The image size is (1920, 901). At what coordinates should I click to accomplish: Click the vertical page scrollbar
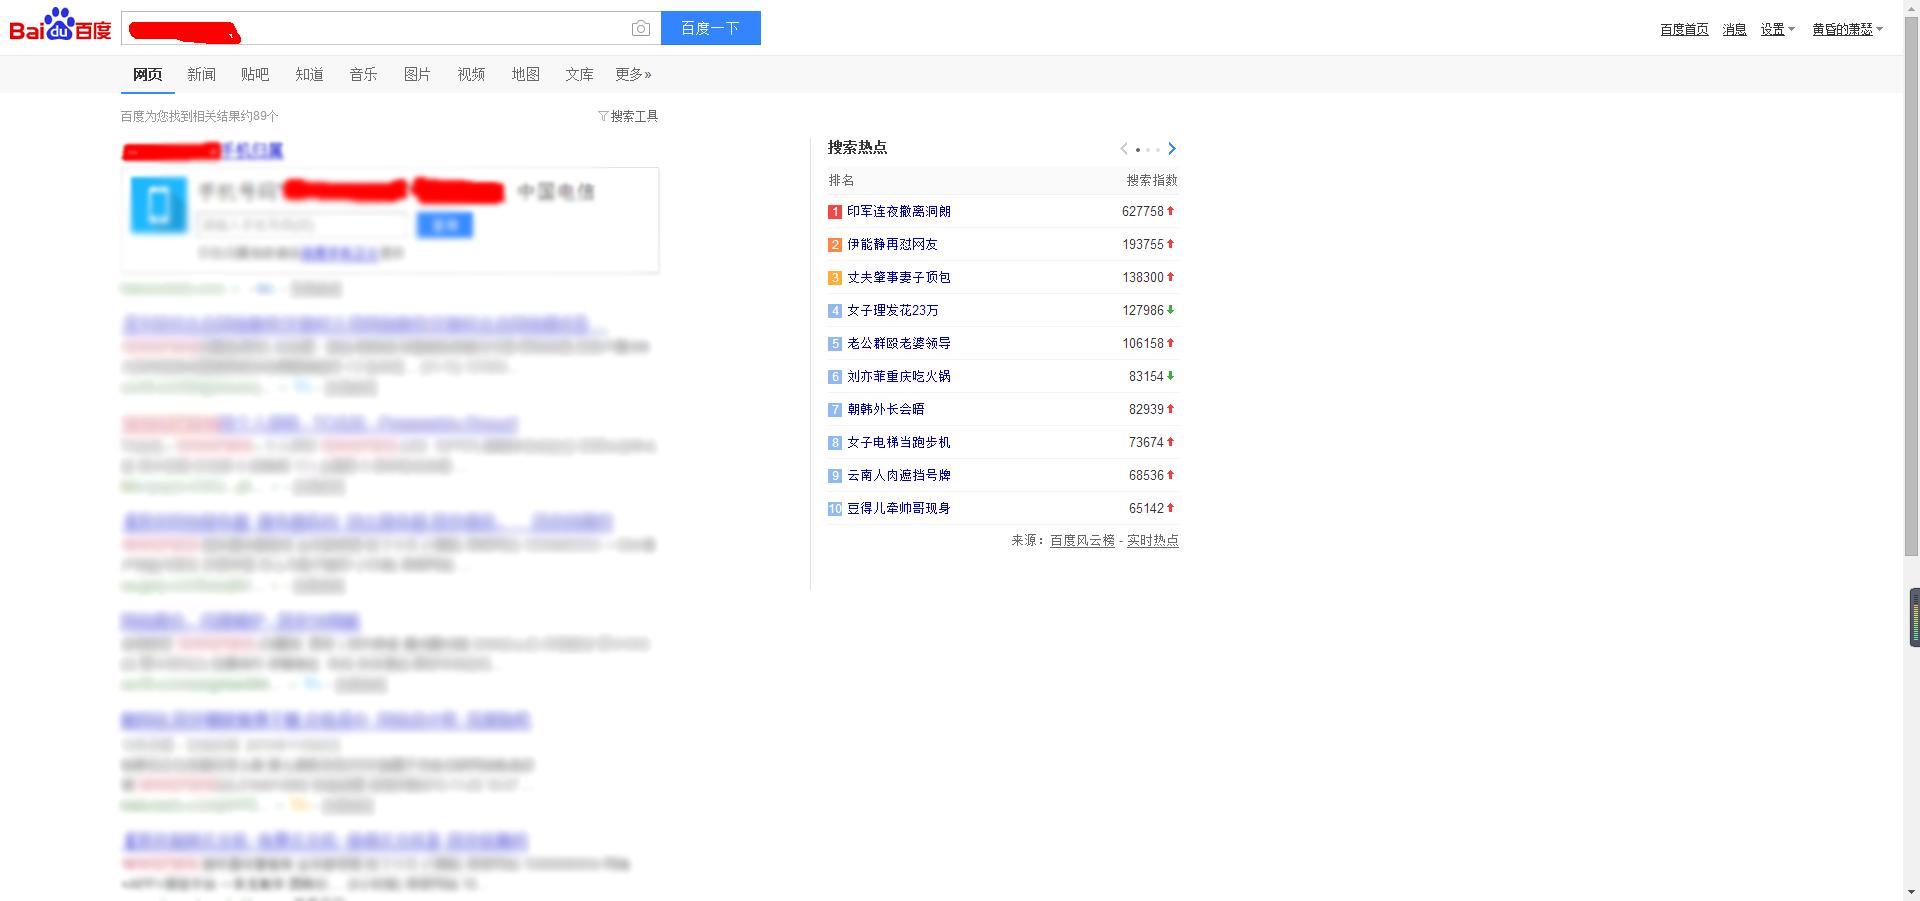click(1911, 300)
